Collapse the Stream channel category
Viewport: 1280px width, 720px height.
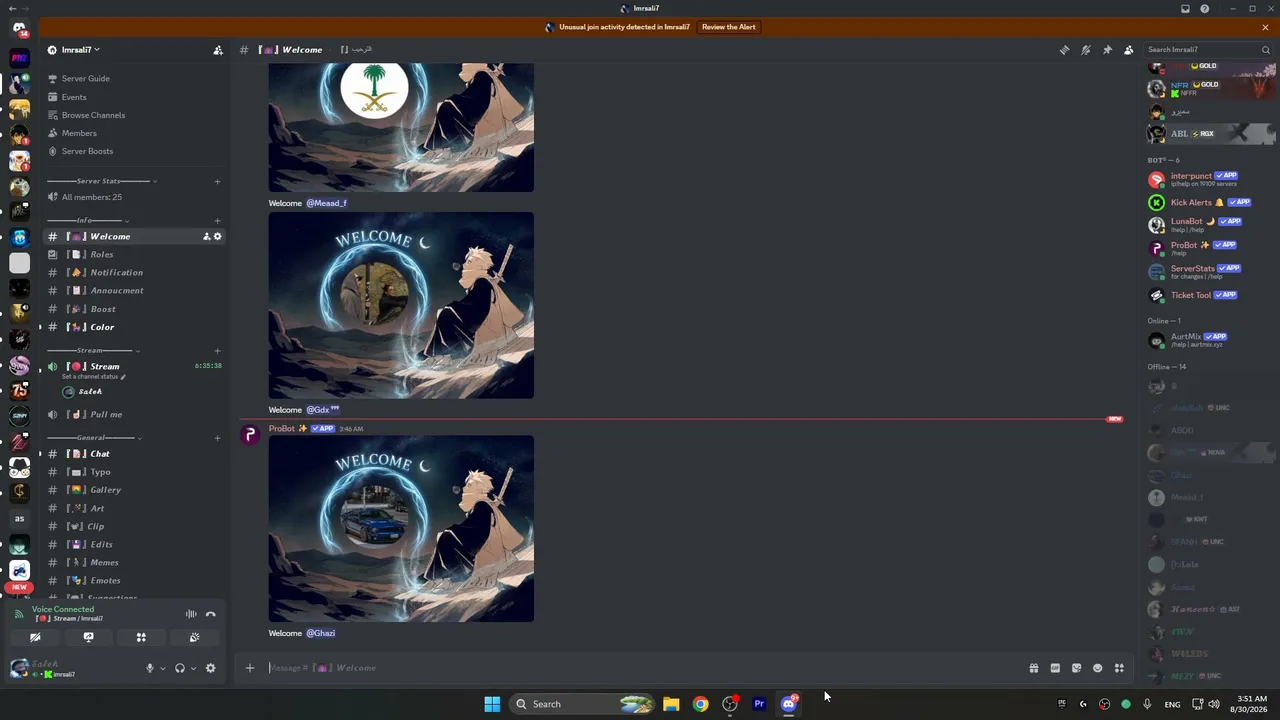(x=92, y=350)
